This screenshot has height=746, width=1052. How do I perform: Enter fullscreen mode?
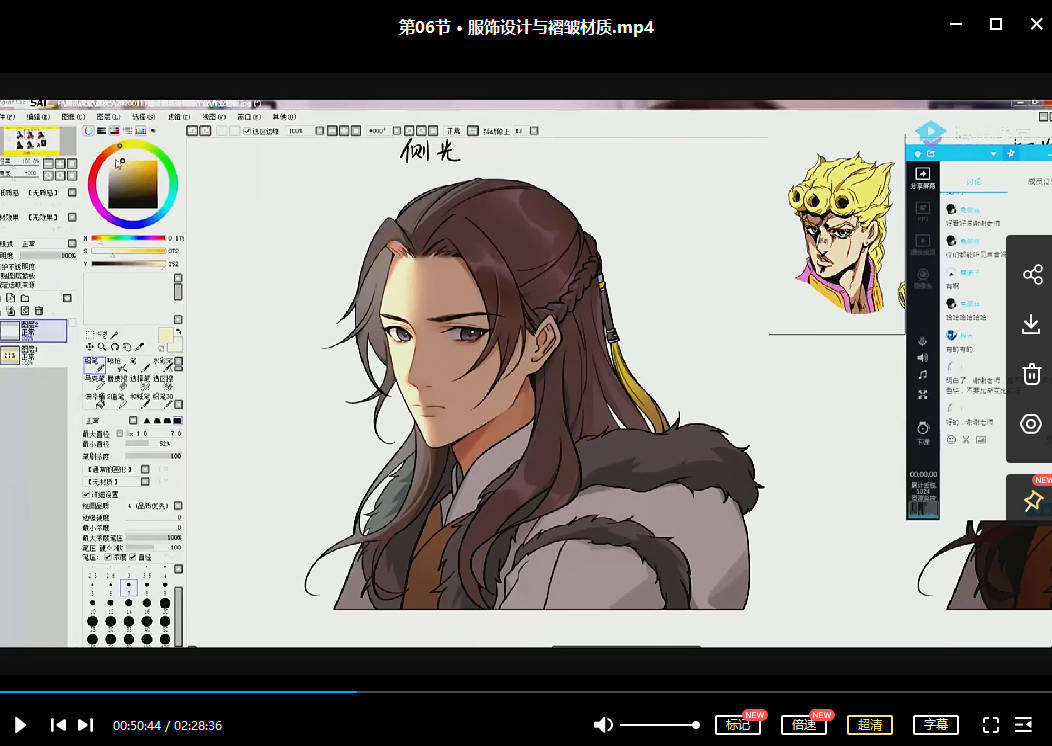point(991,725)
